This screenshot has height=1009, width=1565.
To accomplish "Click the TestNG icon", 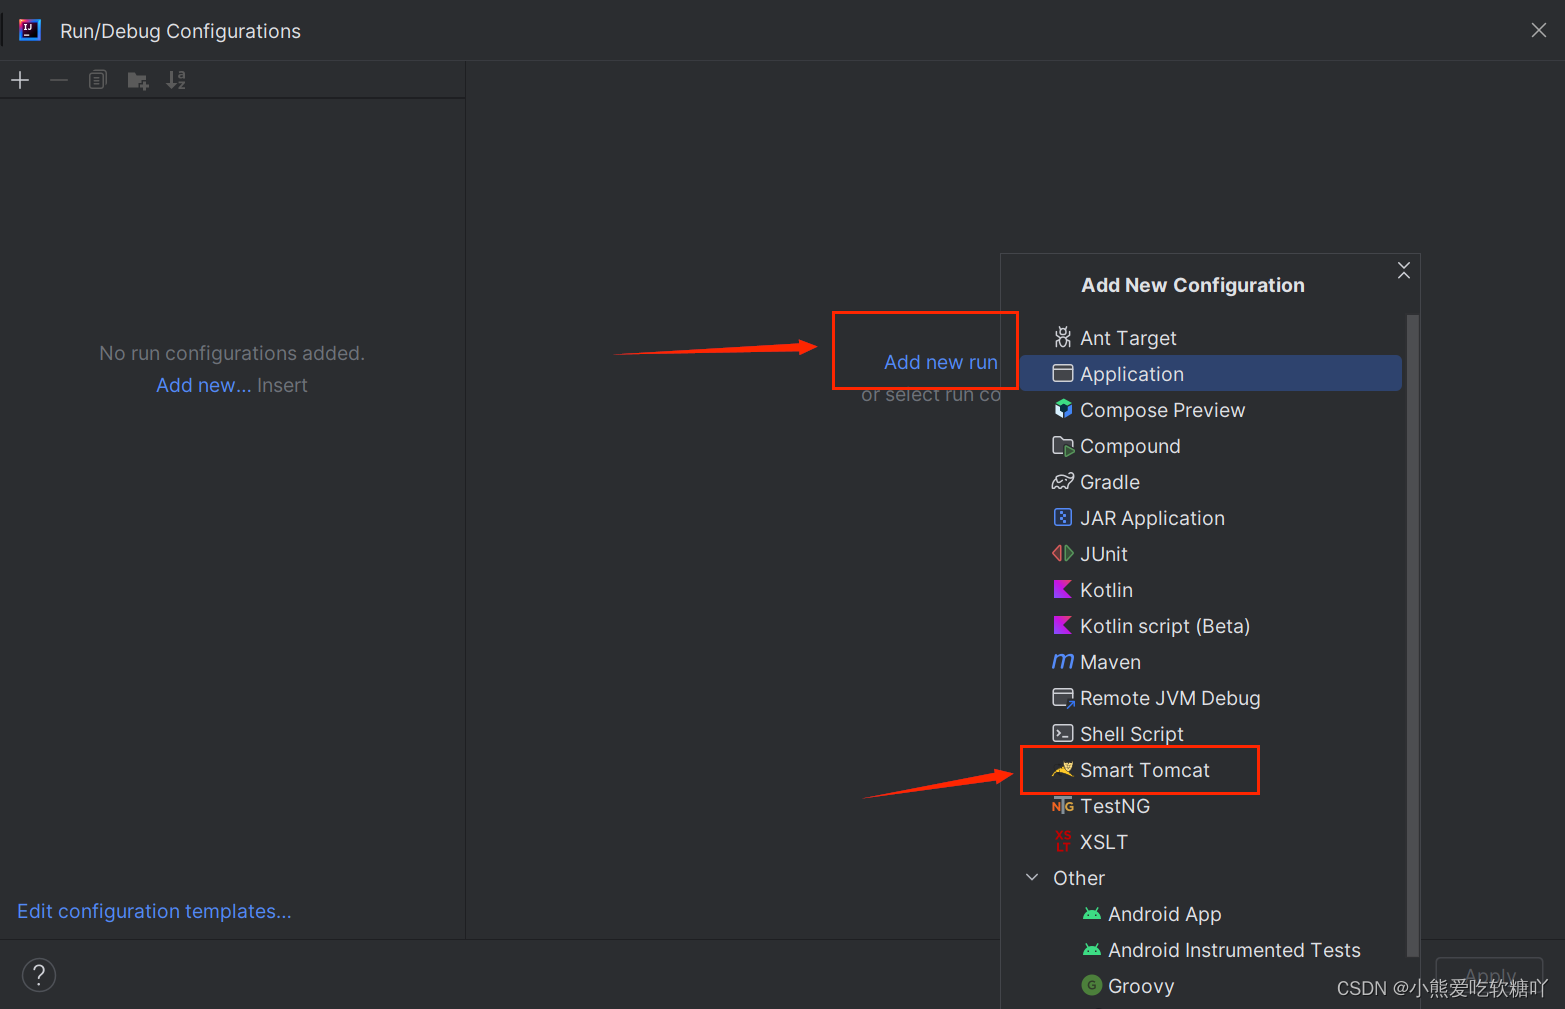I will point(1063,806).
